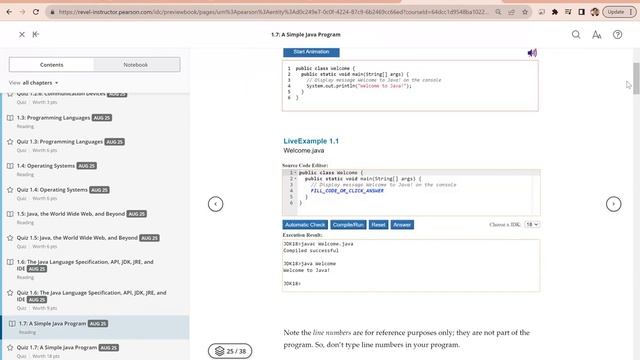Image resolution: width=640 pixels, height=360 pixels.
Task: Click the Answer button
Action: tap(402, 225)
